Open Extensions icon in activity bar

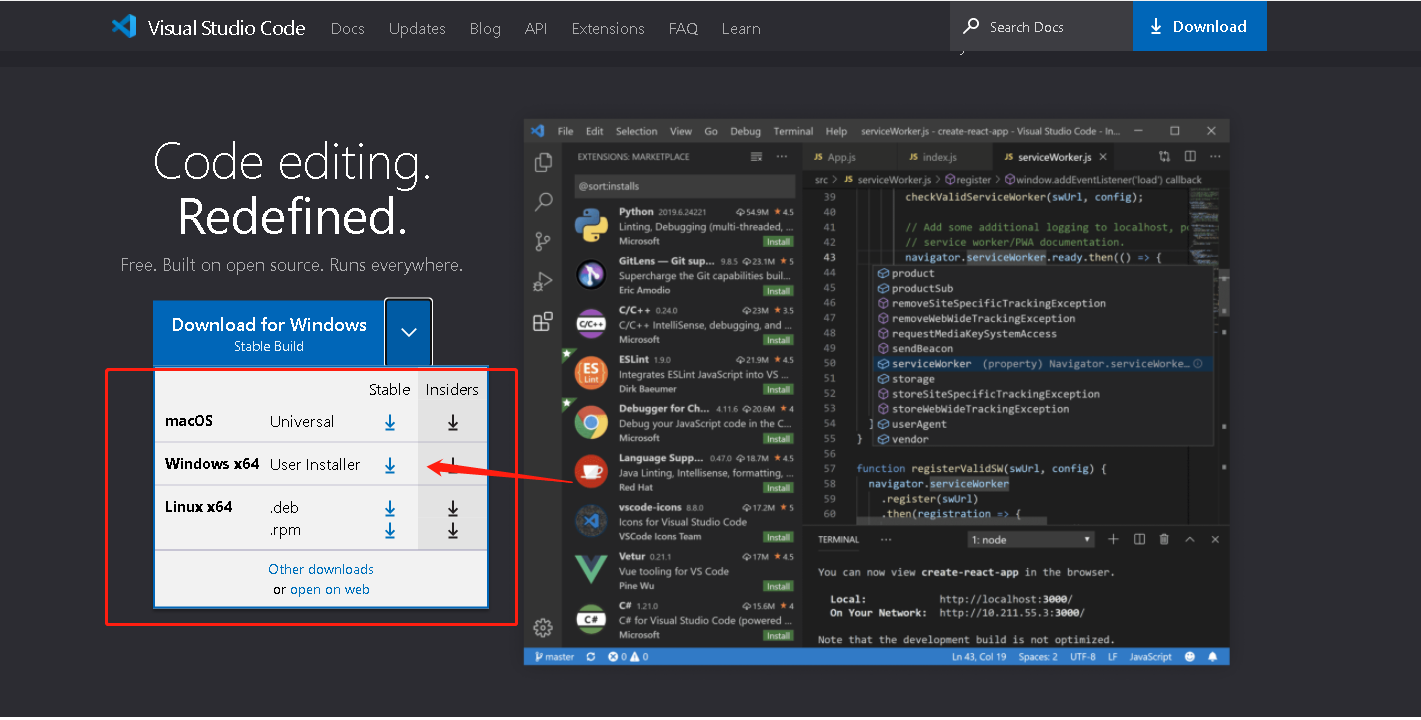click(543, 321)
